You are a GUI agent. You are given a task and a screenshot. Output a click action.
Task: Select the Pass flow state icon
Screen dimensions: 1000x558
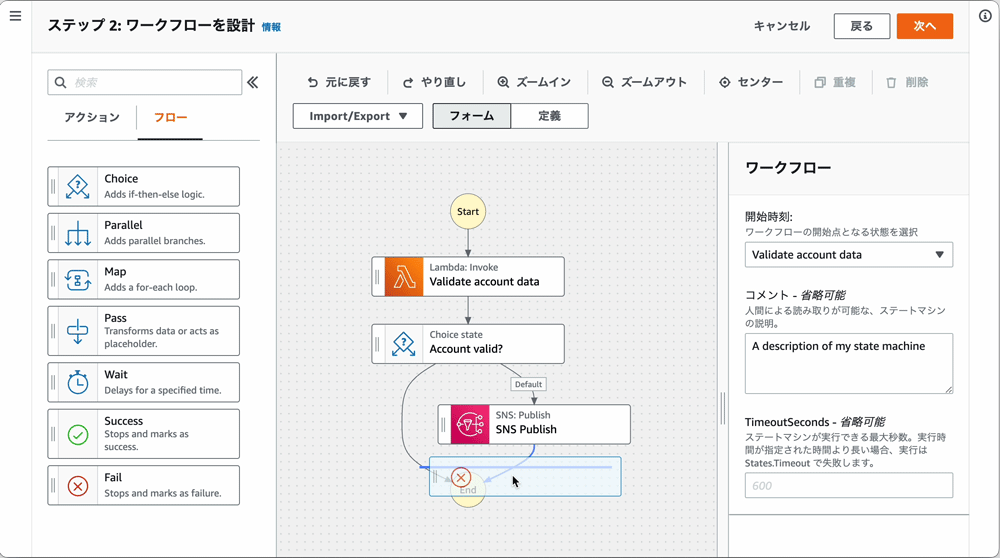[78, 330]
